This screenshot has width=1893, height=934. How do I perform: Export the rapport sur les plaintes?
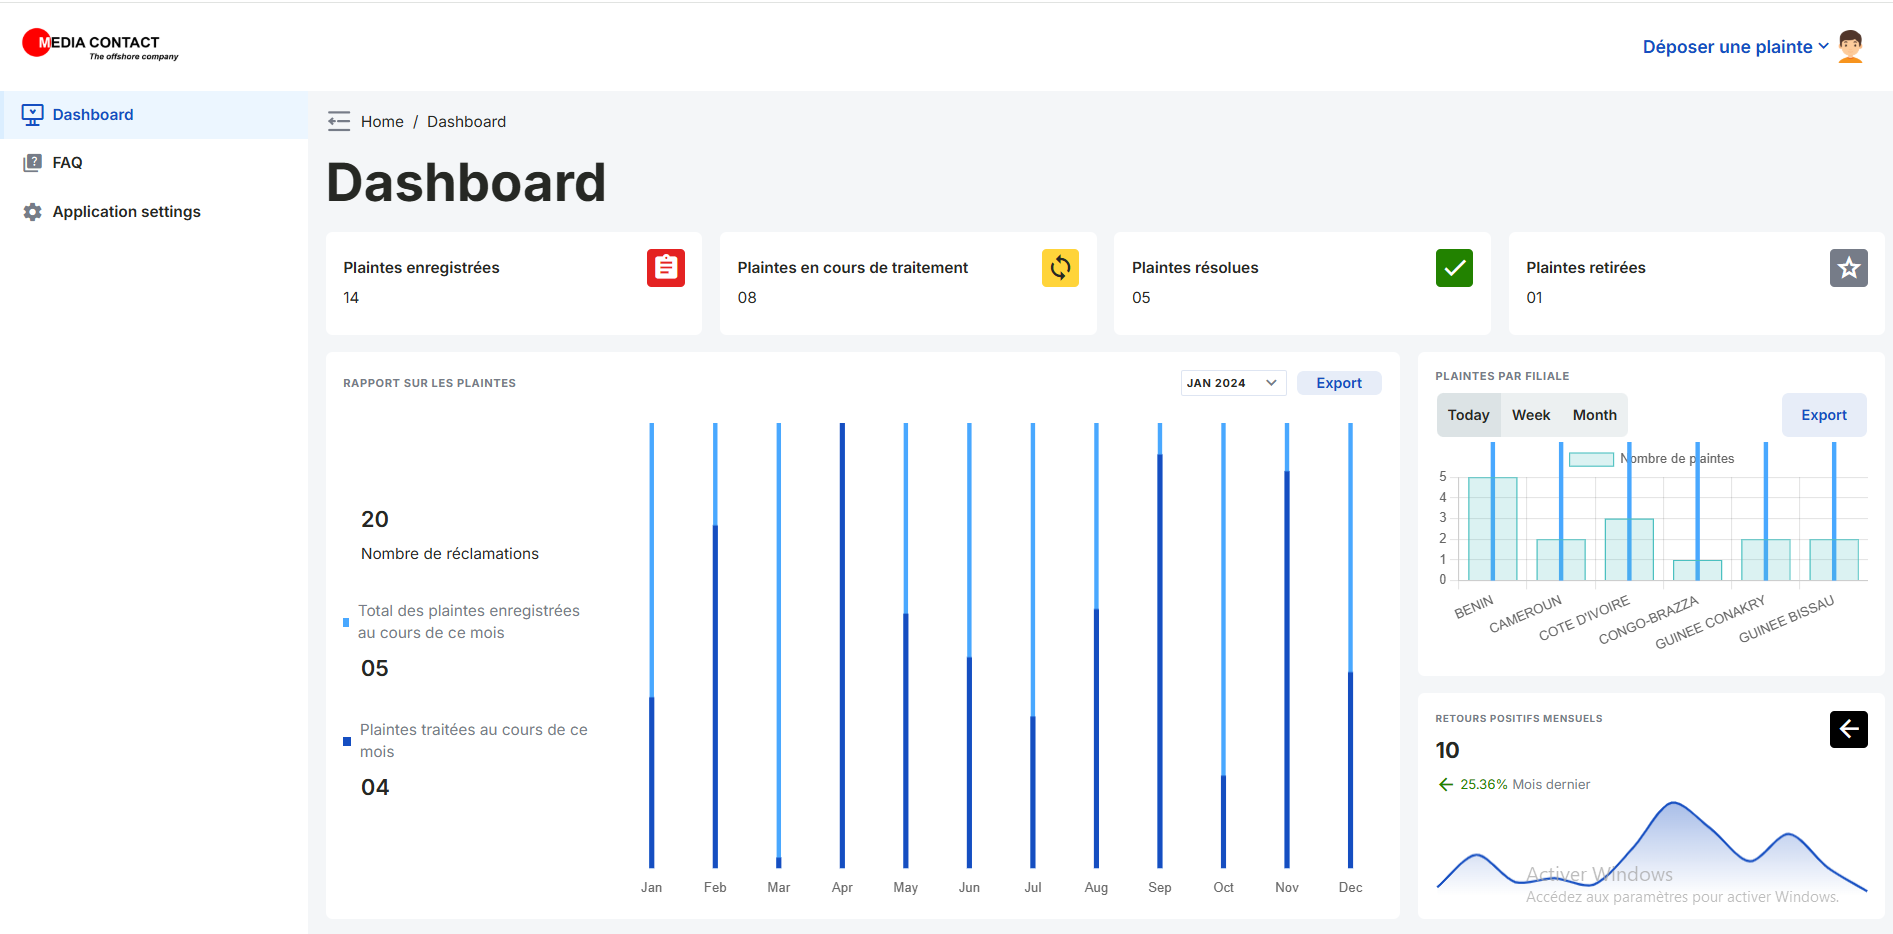tap(1338, 383)
